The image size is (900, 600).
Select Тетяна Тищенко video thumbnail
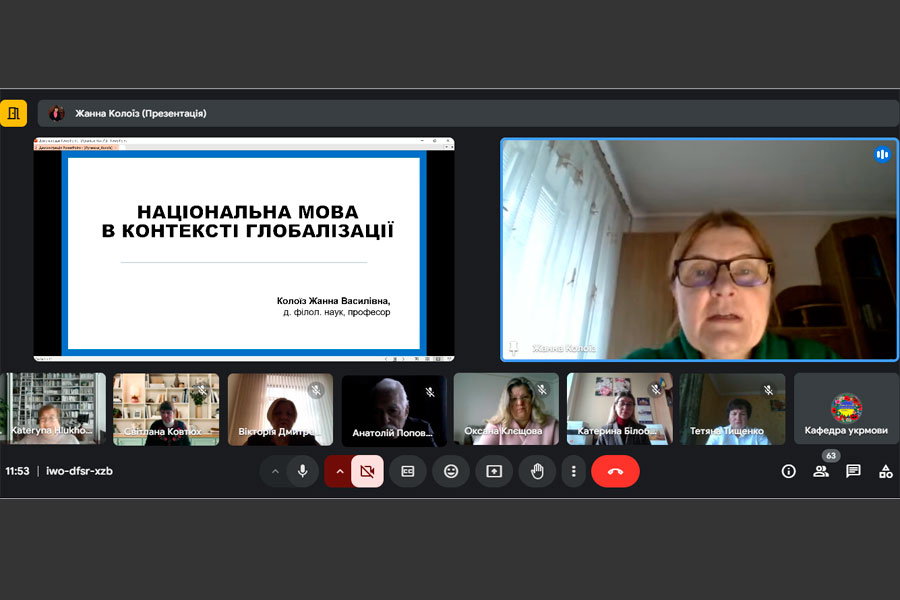(732, 409)
